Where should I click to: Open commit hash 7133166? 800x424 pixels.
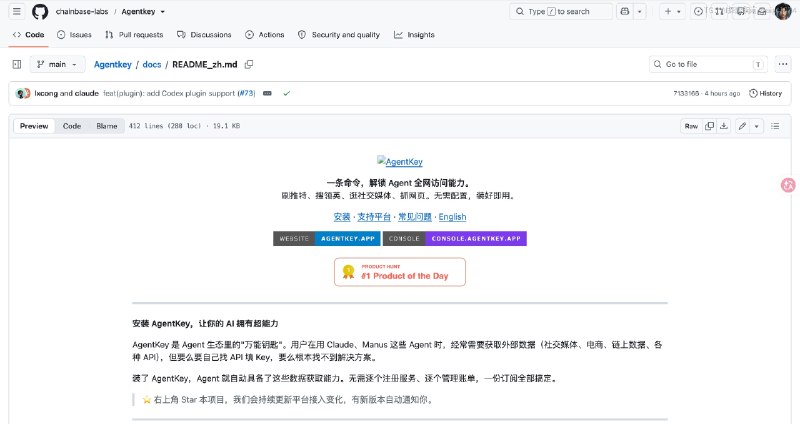click(686, 93)
